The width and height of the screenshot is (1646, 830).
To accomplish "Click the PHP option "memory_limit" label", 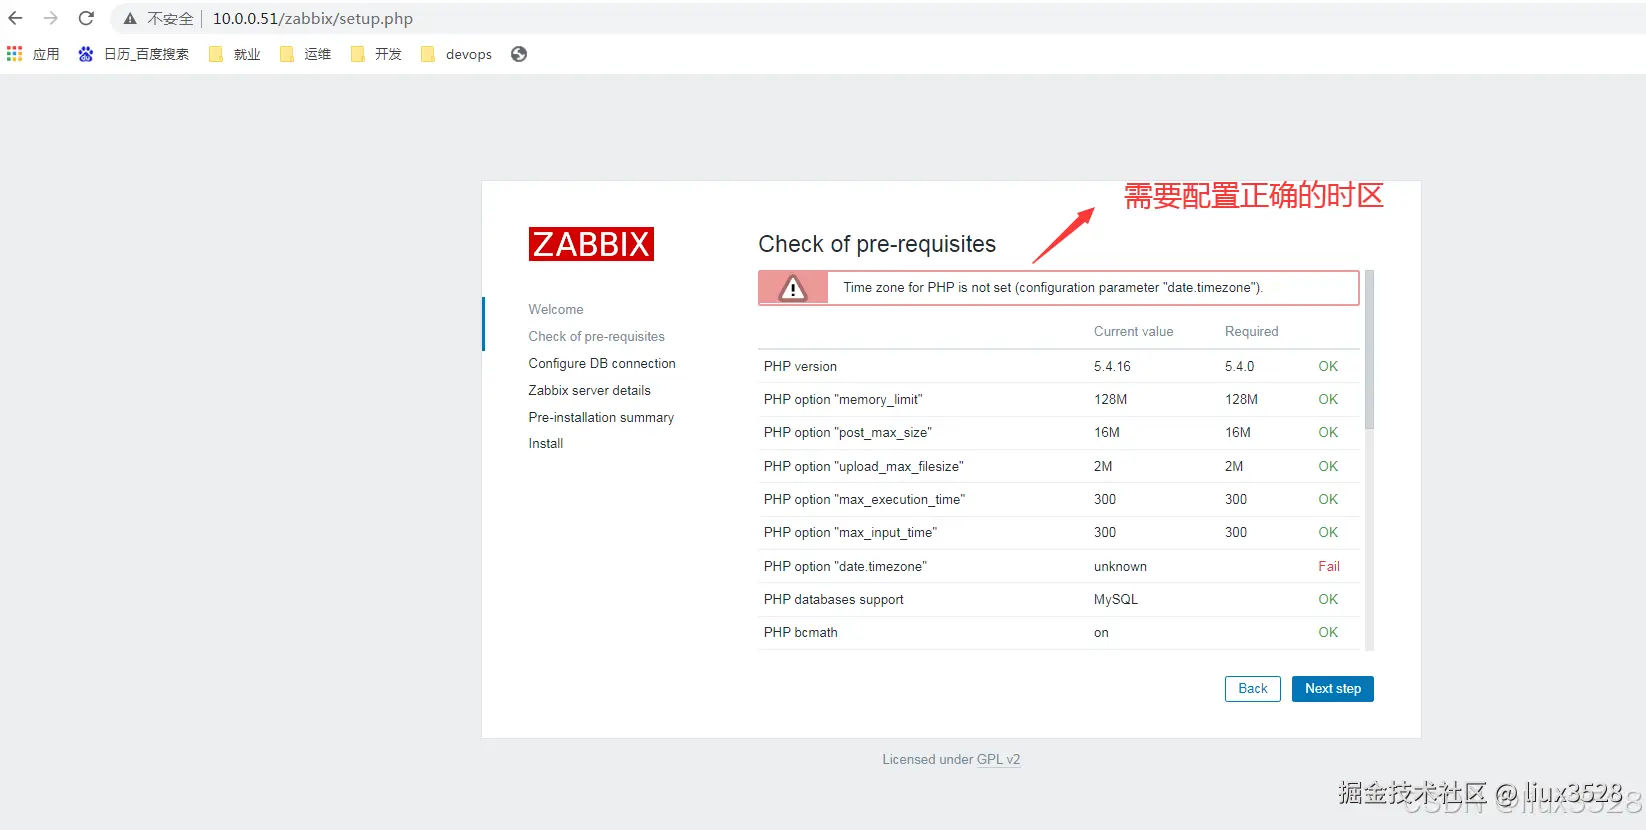I will click(x=843, y=399).
